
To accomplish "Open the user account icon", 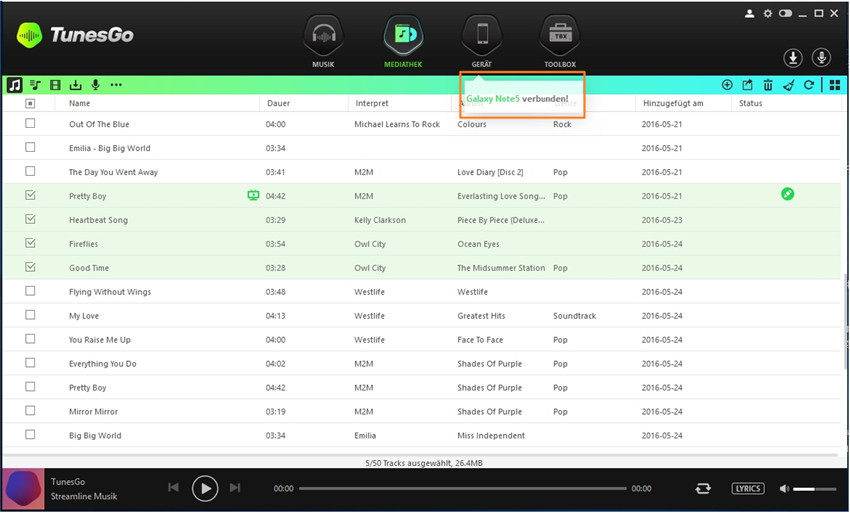I will (x=749, y=14).
